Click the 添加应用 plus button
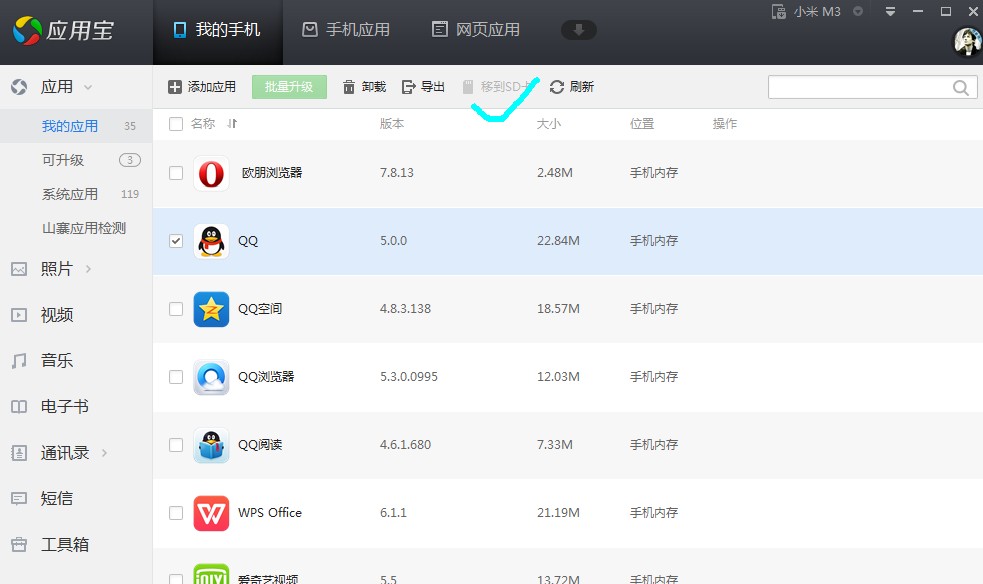Screen dimensions: 983x584 pyautogui.click(x=202, y=86)
